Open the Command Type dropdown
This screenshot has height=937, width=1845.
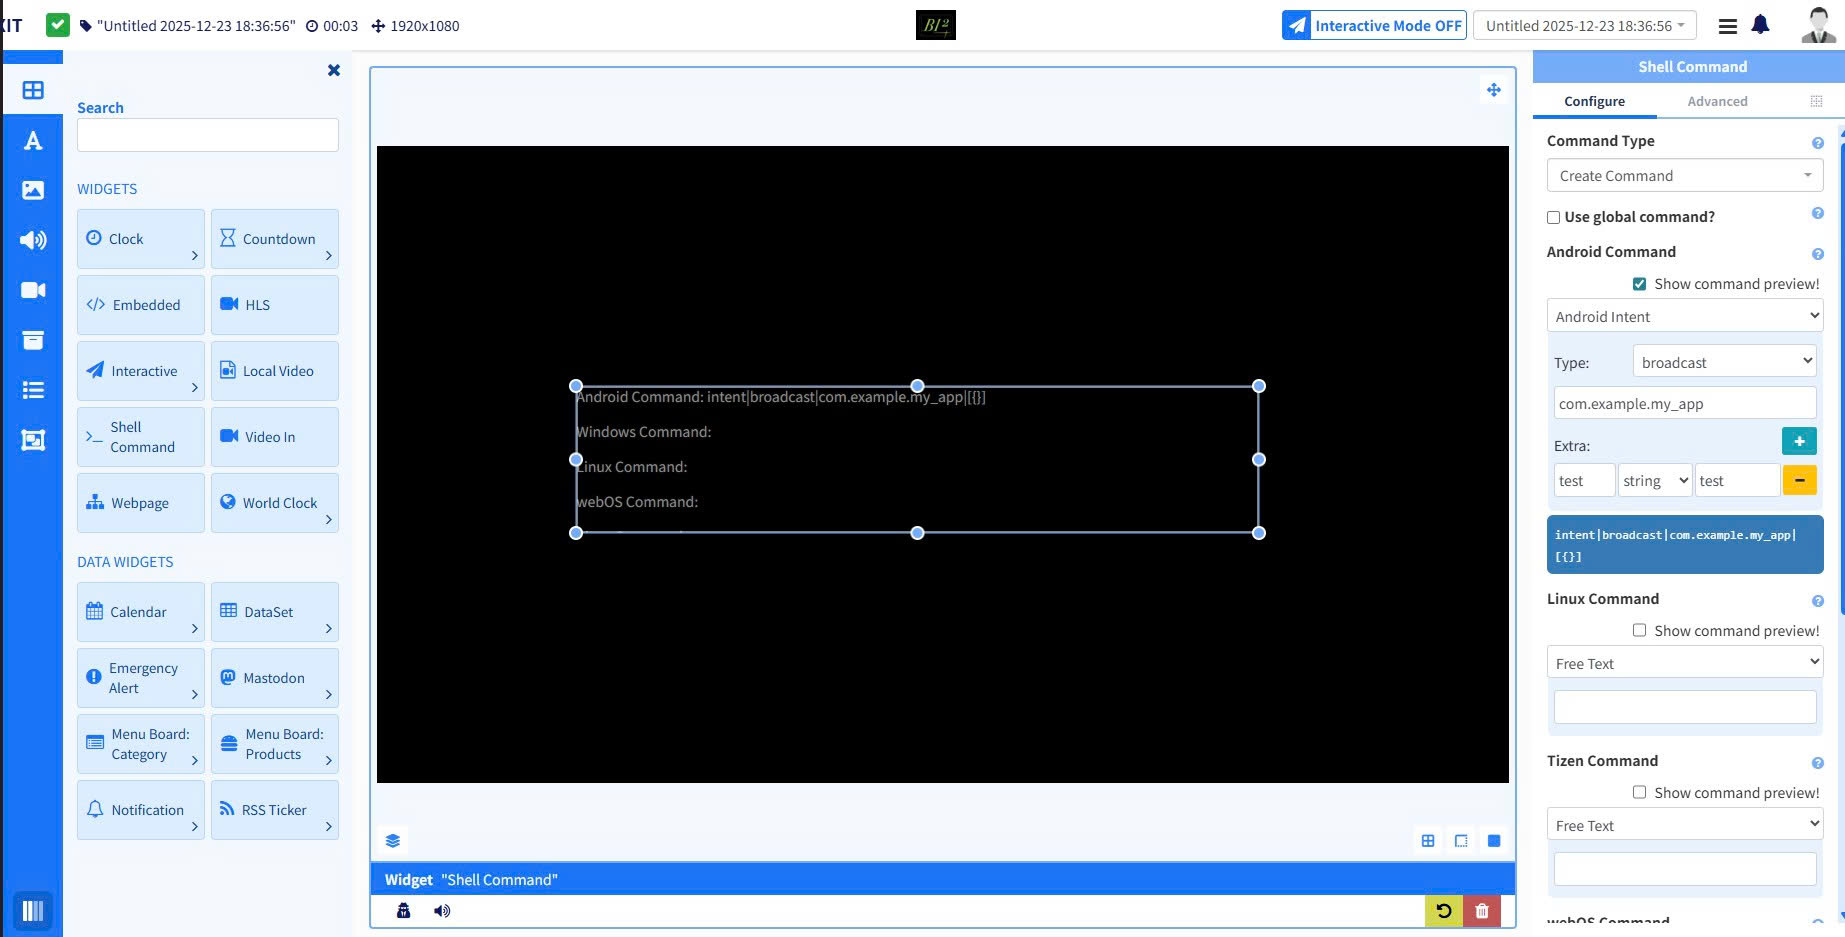tap(1684, 176)
